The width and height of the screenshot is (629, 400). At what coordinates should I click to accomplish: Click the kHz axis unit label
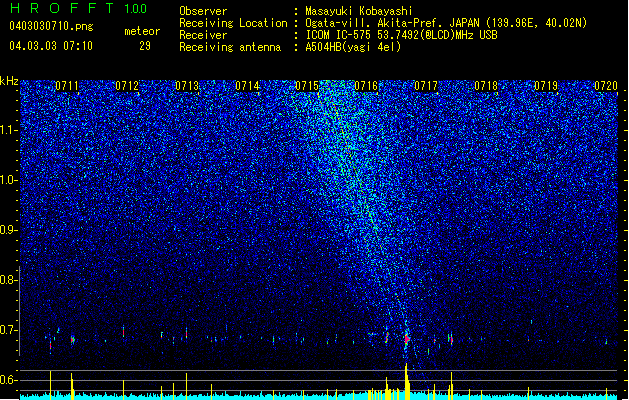[x=9, y=81]
